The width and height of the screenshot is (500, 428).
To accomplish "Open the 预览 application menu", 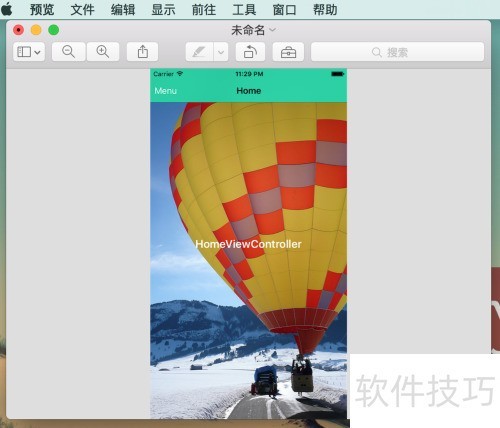I will point(42,9).
